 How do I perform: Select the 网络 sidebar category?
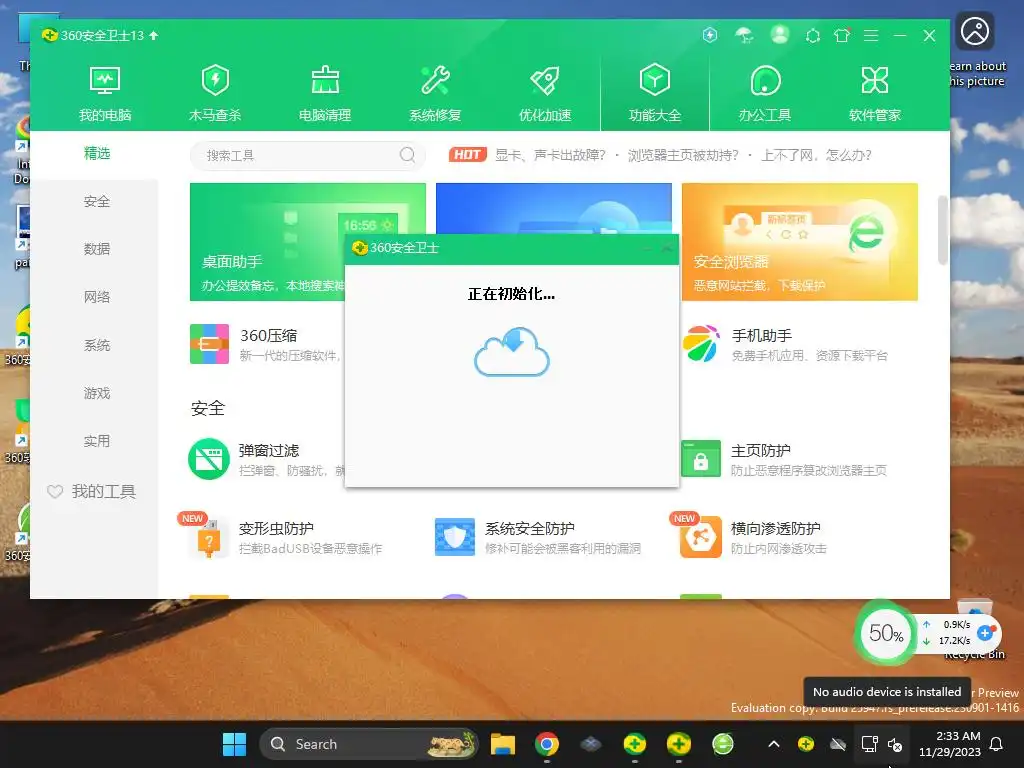pyautogui.click(x=97, y=296)
